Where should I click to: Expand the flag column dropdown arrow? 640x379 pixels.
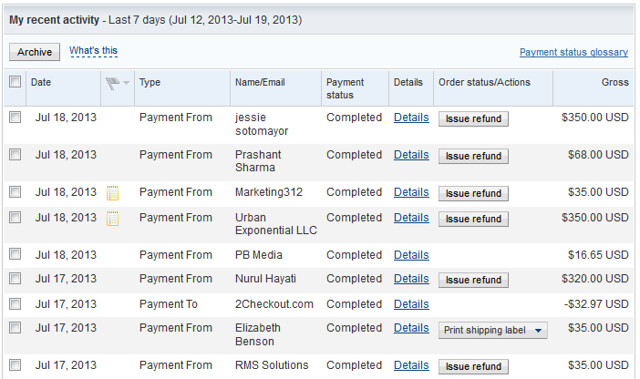click(126, 83)
